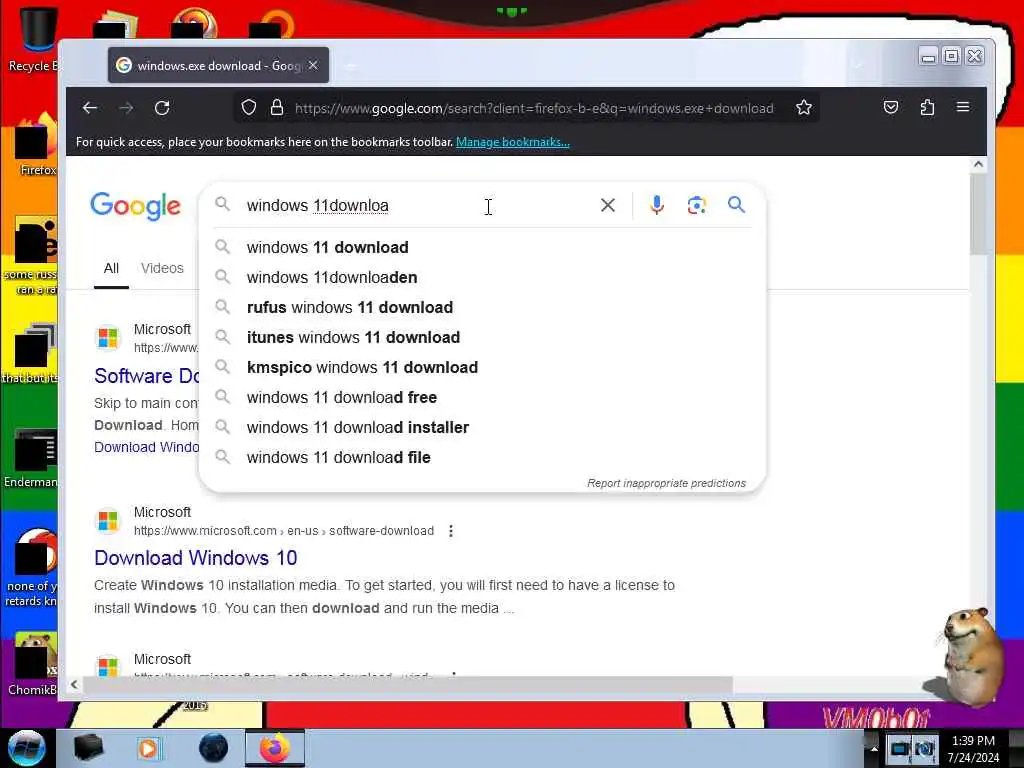
Task: Search by image using Google Lens icon
Action: click(x=697, y=205)
